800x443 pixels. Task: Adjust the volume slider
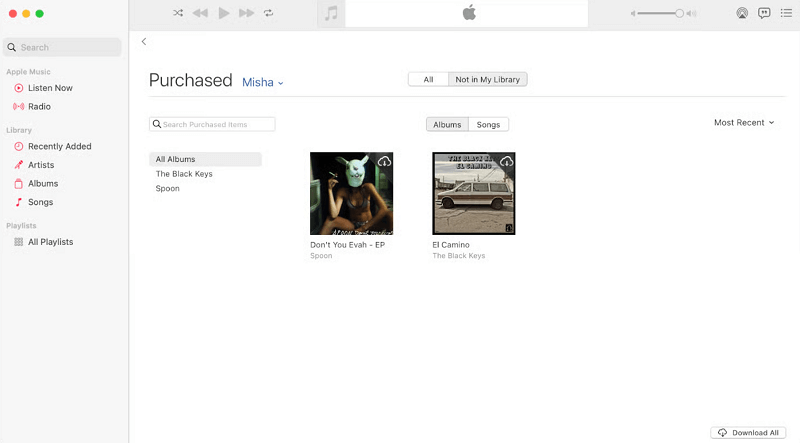[x=660, y=14]
